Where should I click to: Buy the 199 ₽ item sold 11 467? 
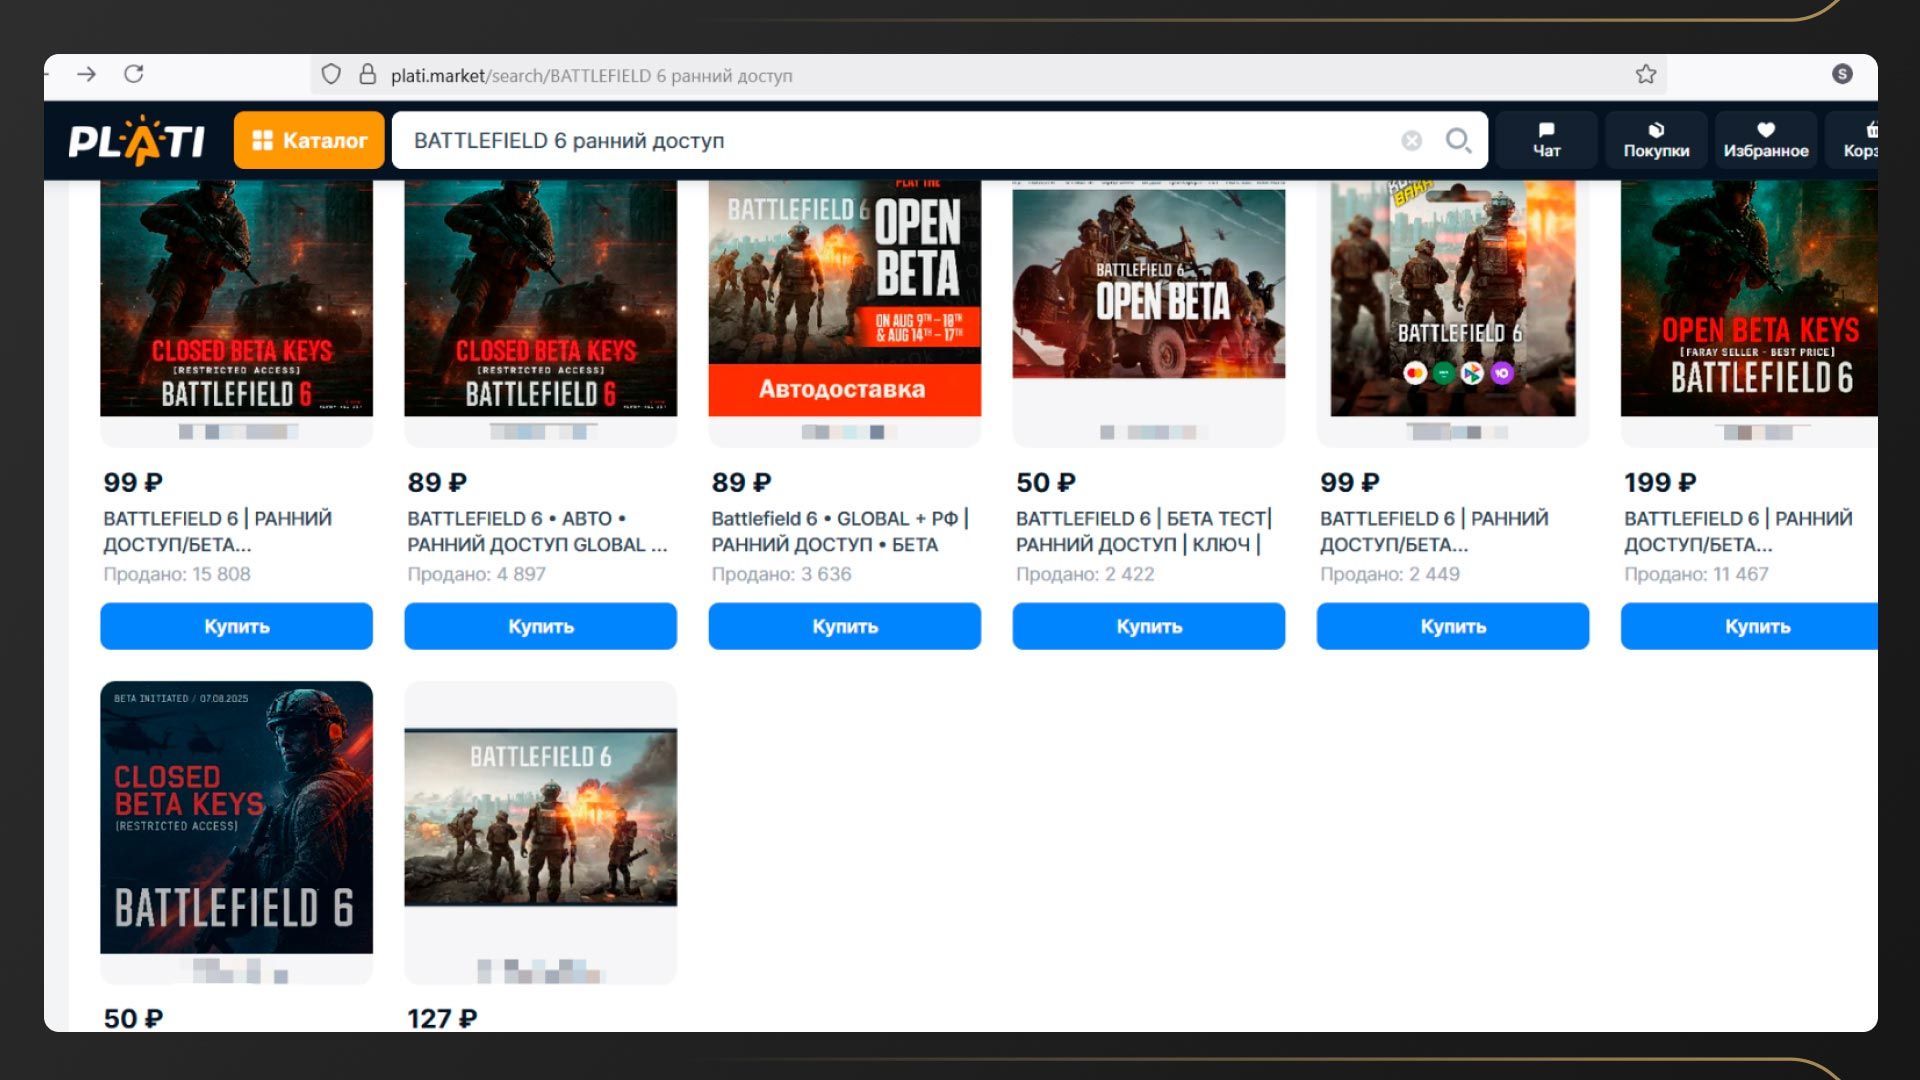(1749, 626)
